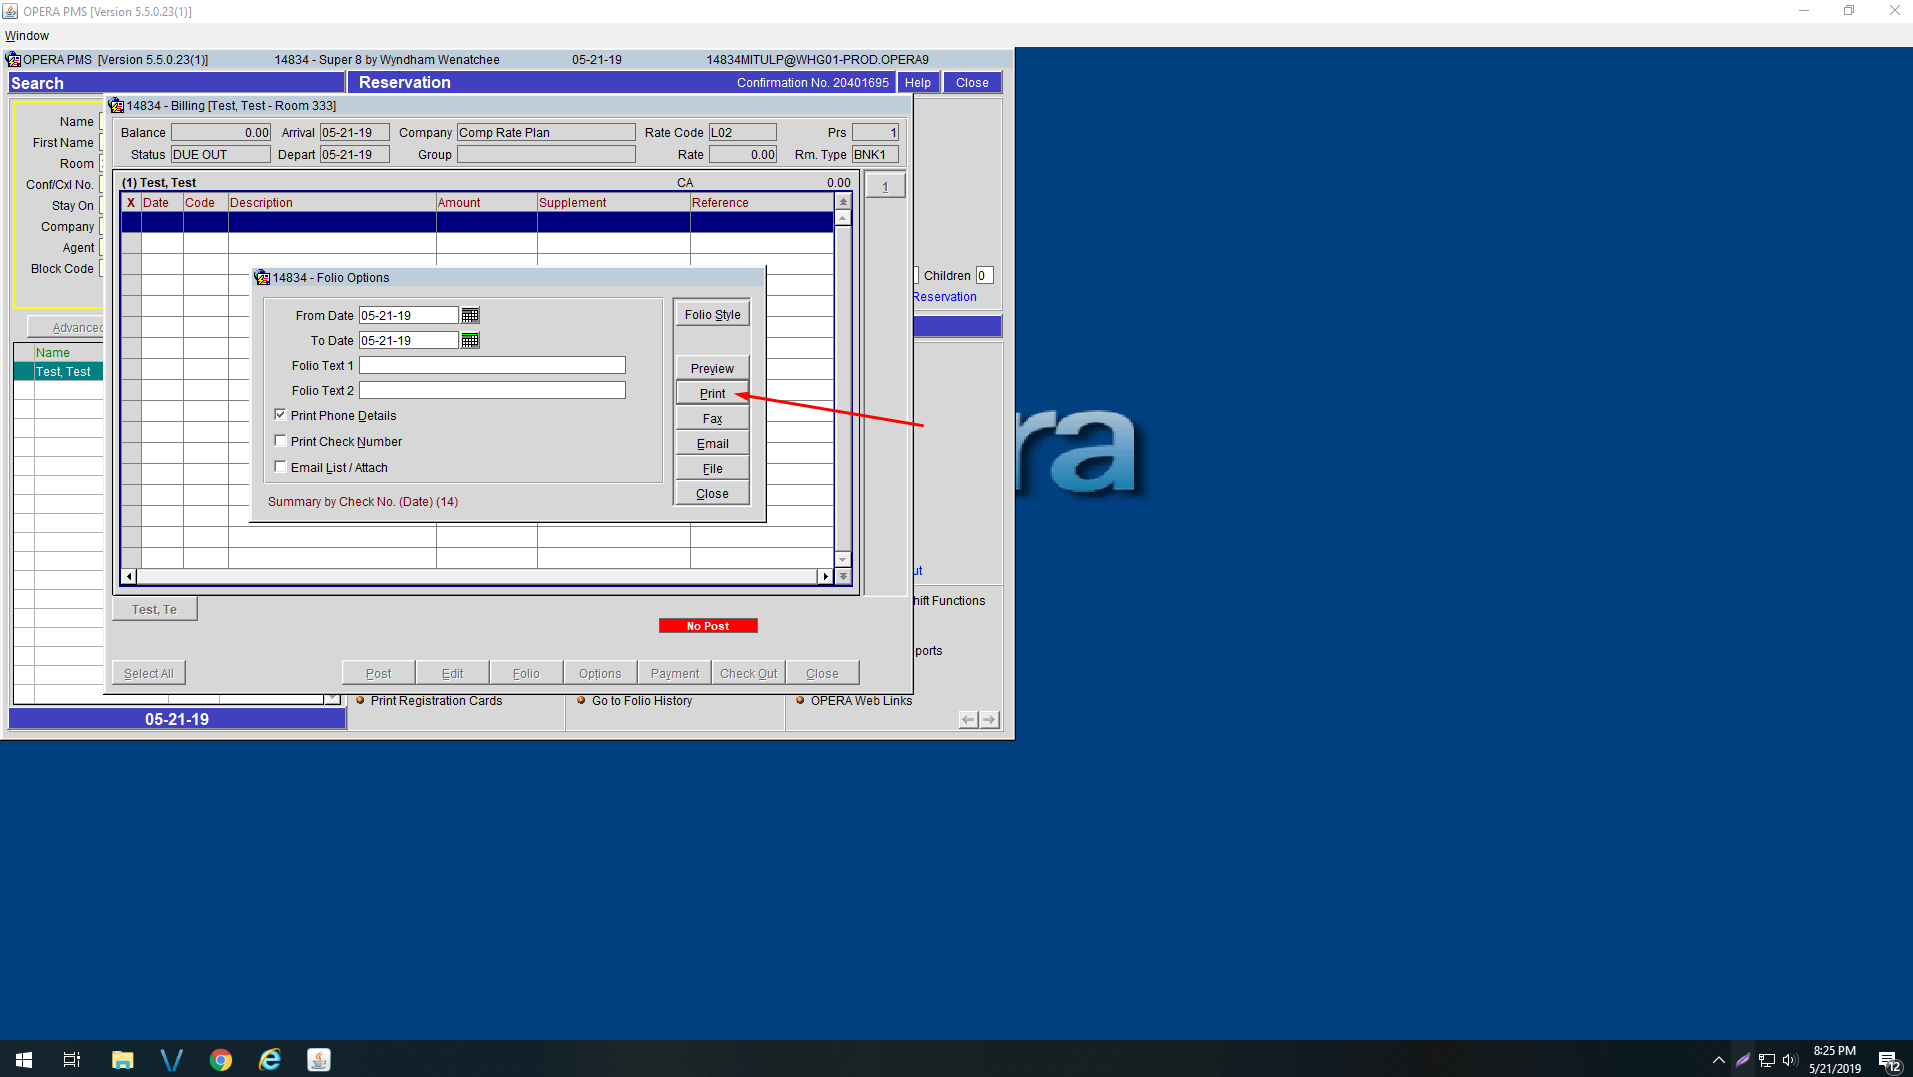Open Internet Explorer from the taskbar
The image size is (1913, 1077).
click(269, 1059)
